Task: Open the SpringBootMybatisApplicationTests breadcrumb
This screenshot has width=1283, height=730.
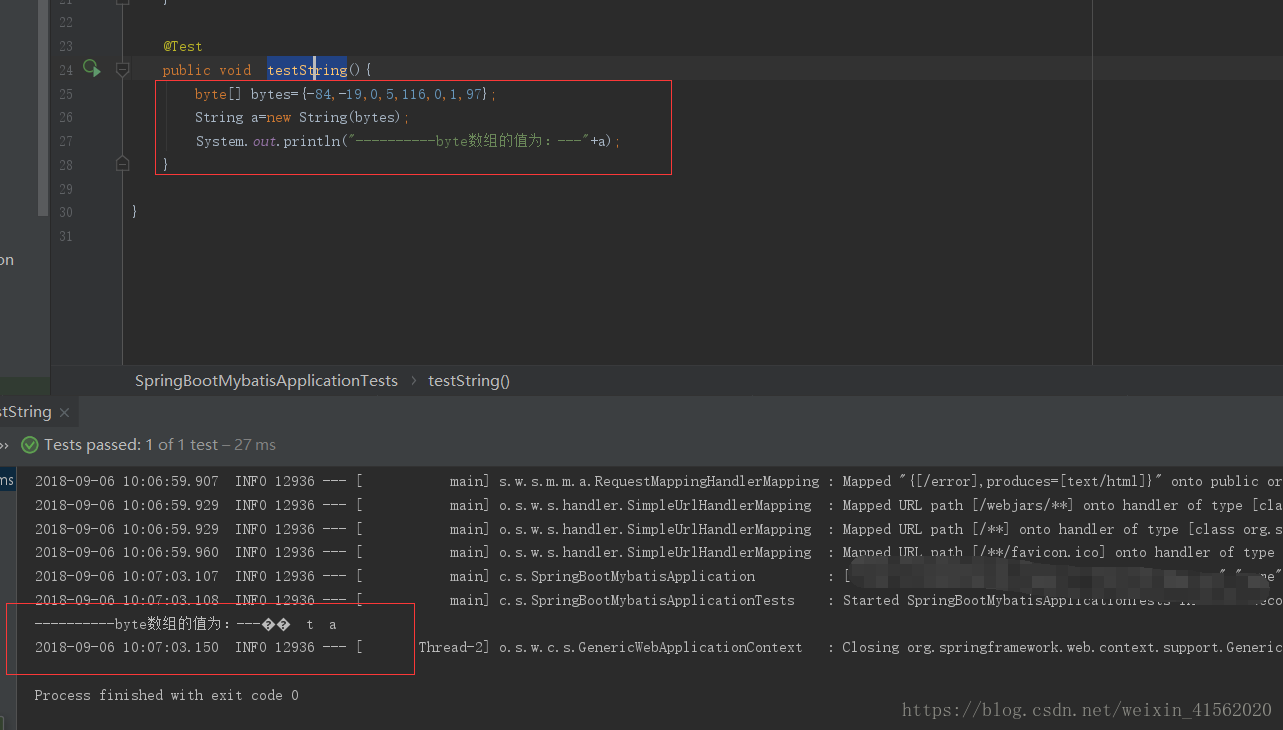Action: pos(266,381)
